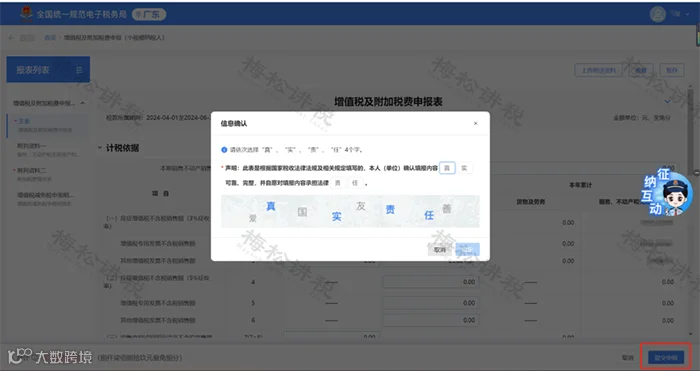Select the 任 input box in declaration

(x=355, y=183)
